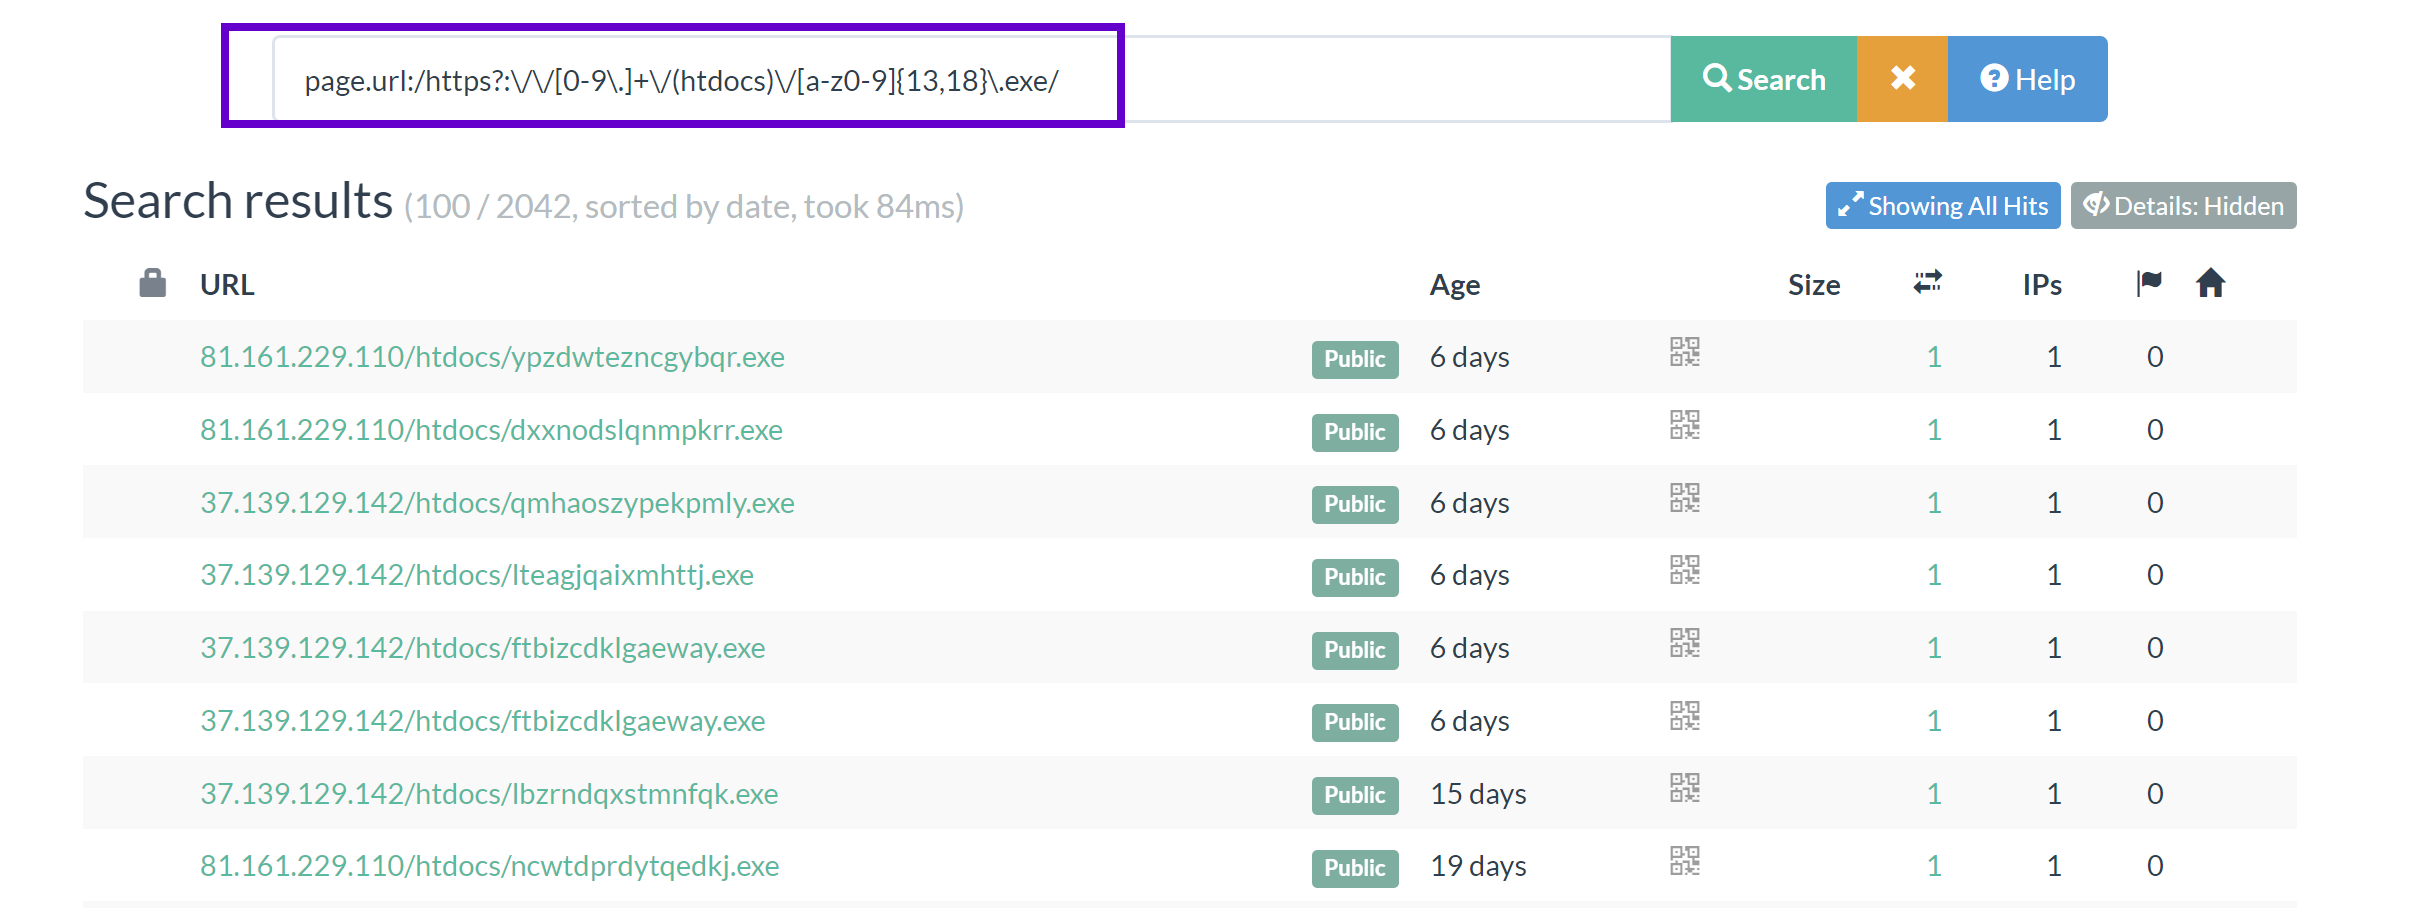Click the orange X clear icon
Image resolution: width=2413 pixels, height=908 pixels.
(1902, 78)
